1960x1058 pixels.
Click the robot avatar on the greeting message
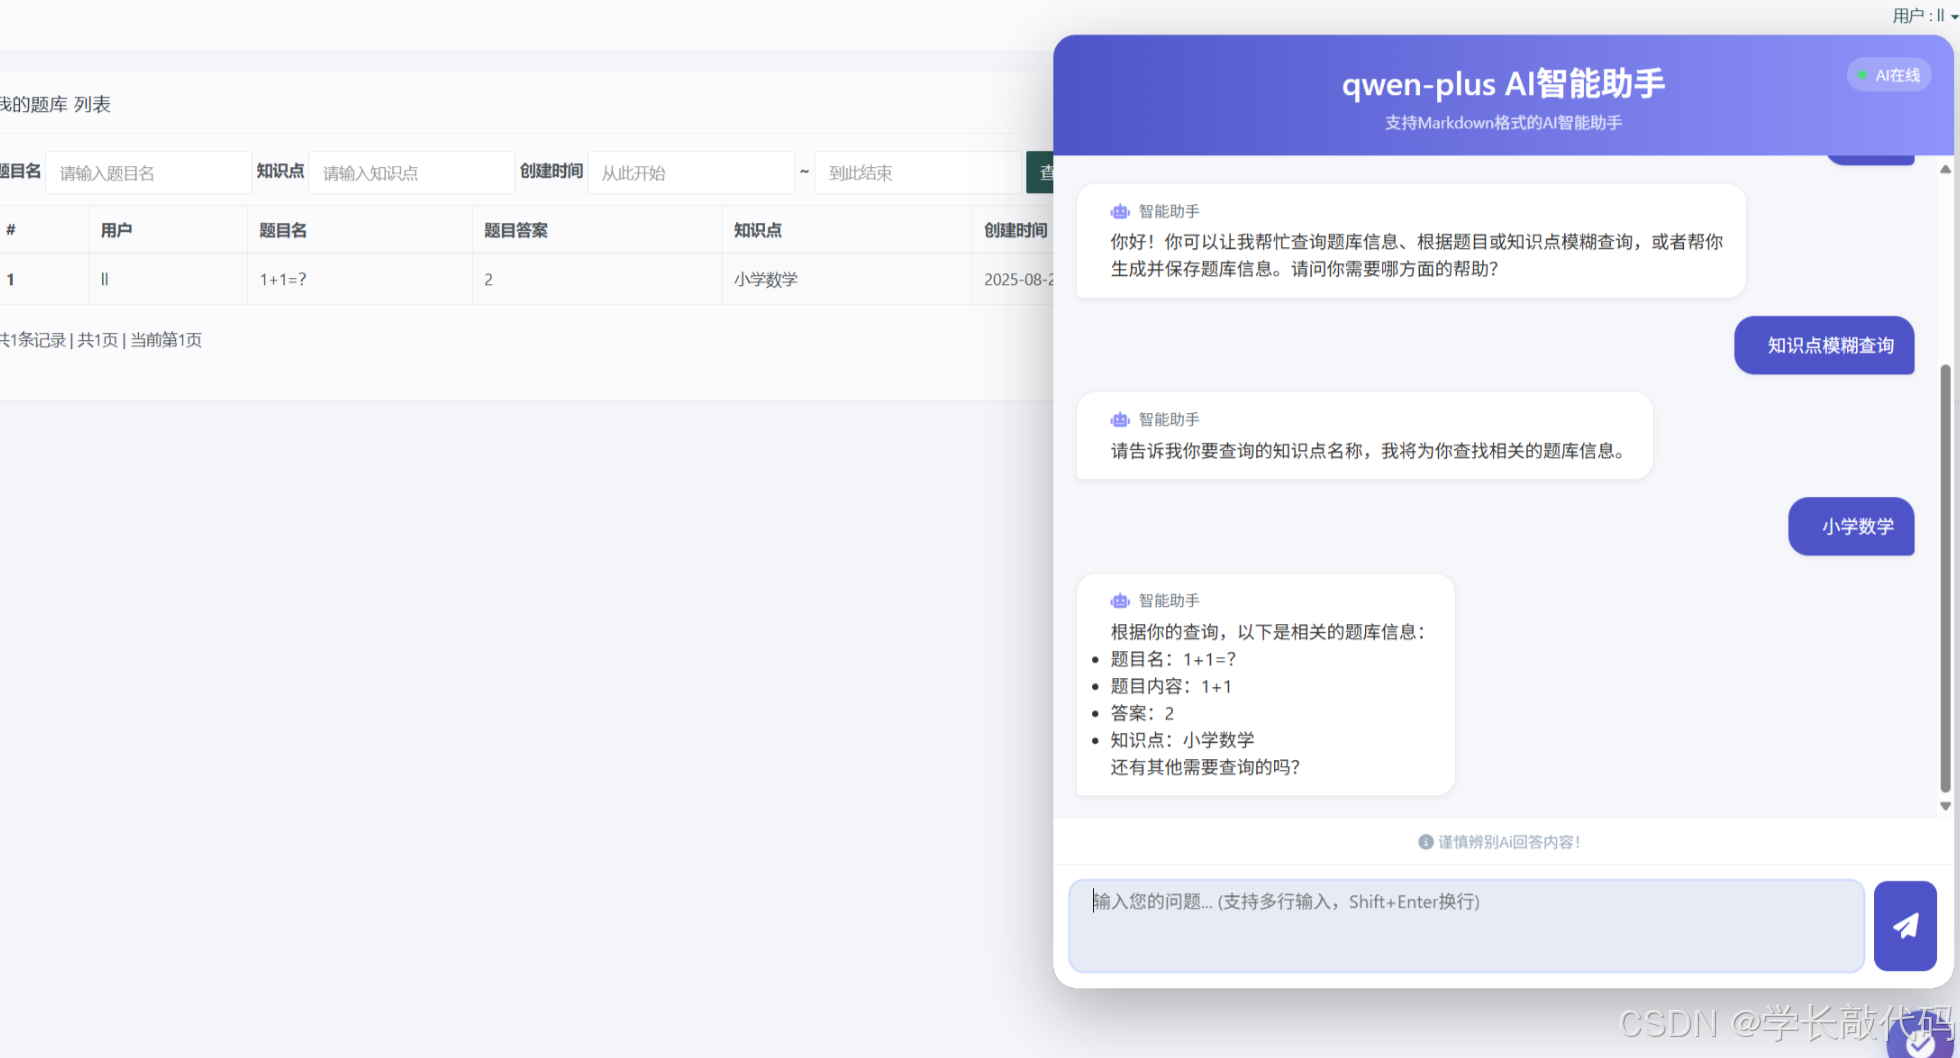click(x=1120, y=211)
